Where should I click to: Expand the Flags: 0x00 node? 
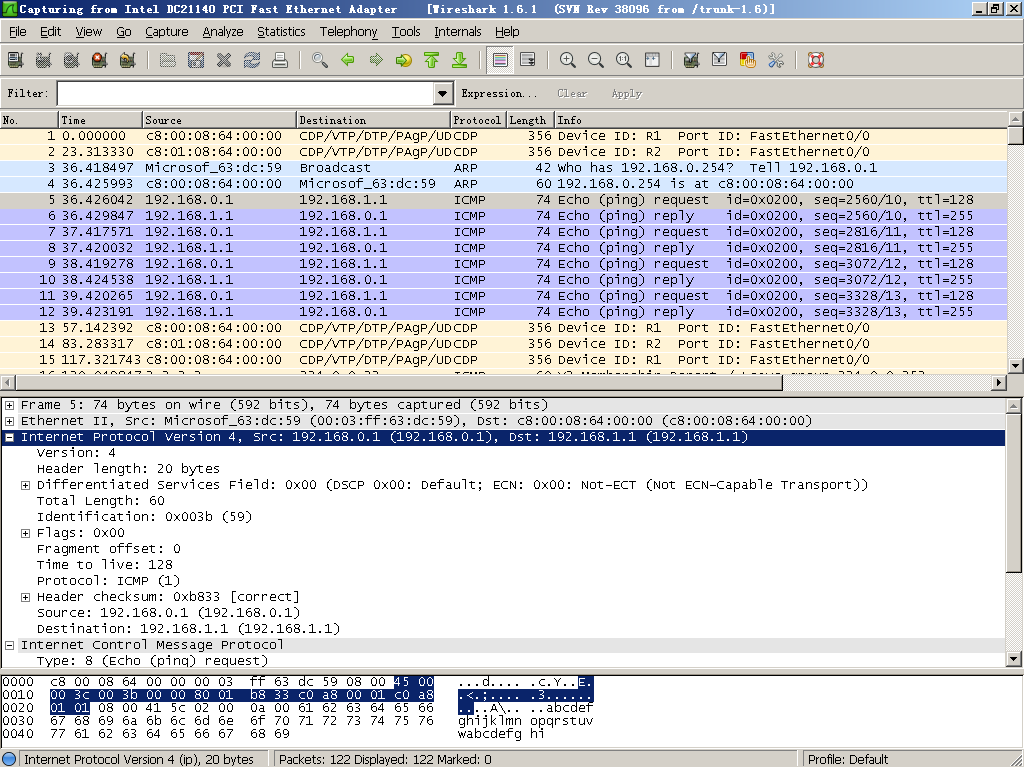coord(25,533)
